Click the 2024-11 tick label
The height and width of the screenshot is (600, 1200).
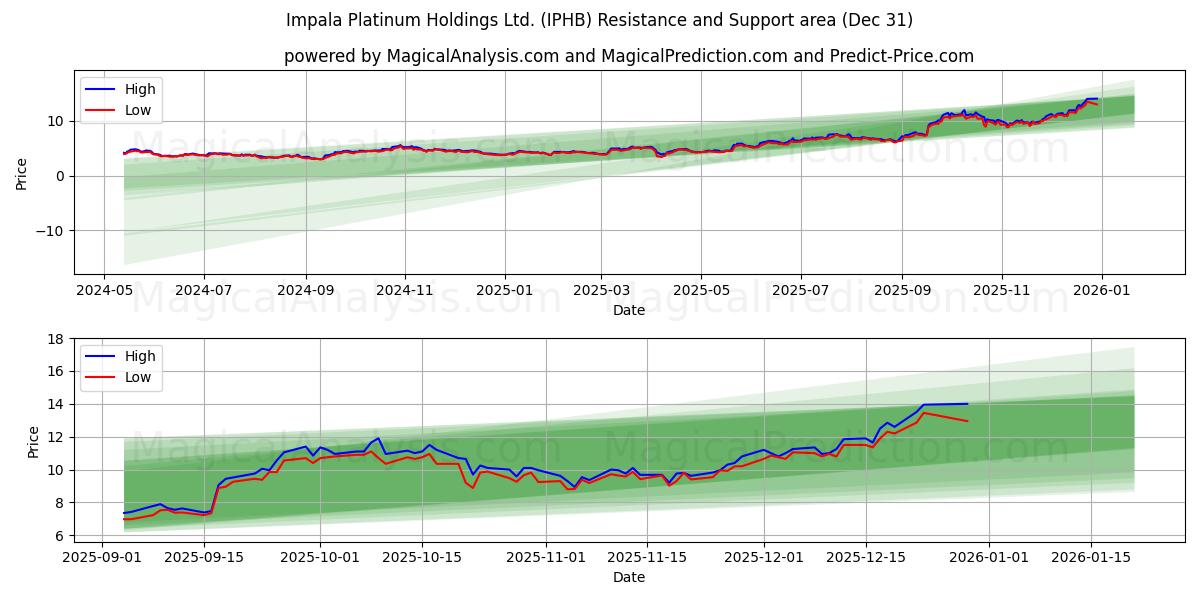405,290
